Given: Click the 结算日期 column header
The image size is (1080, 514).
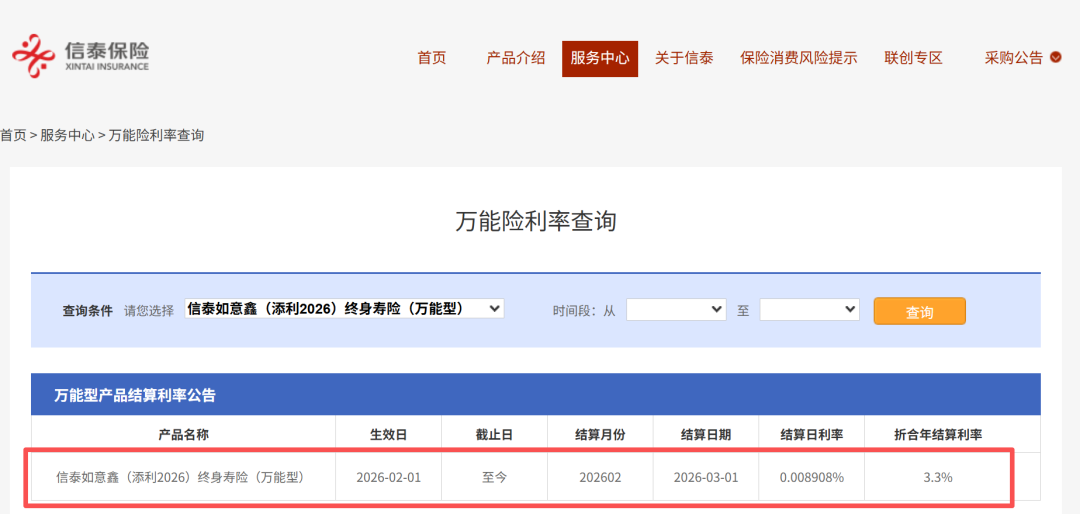Looking at the screenshot, I should [706, 434].
